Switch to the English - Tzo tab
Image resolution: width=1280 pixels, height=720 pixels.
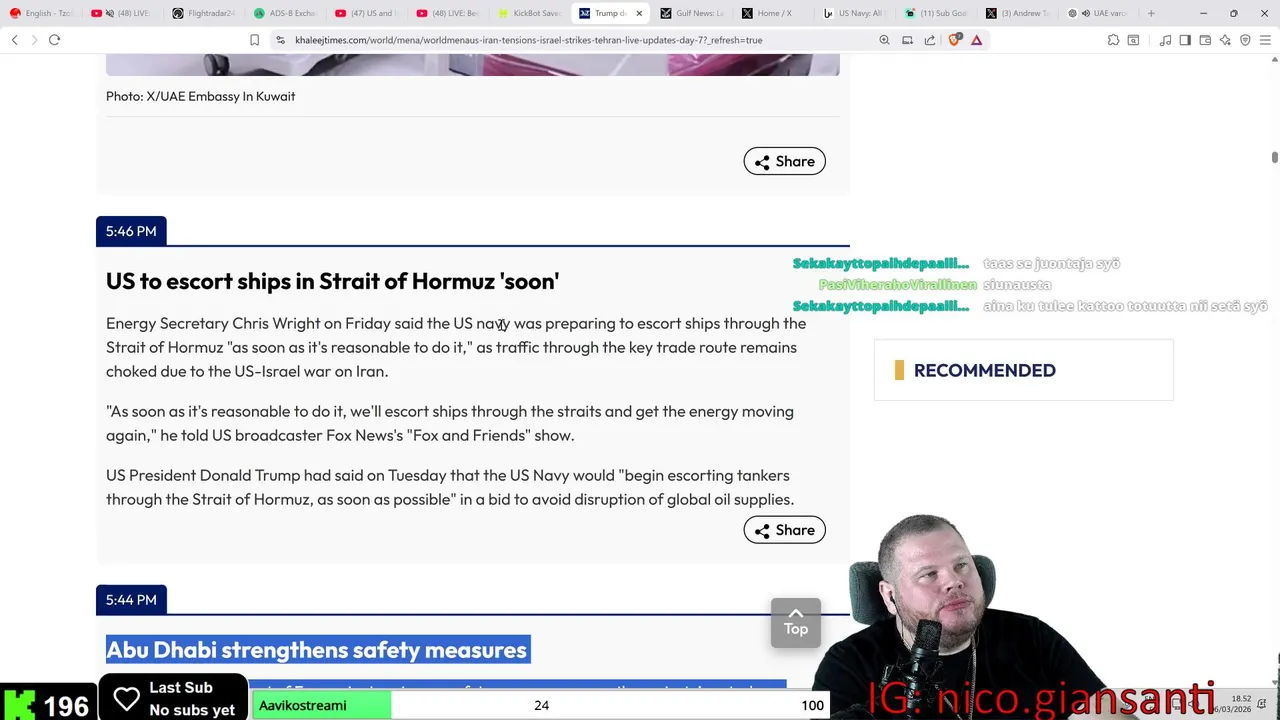pyautogui.click(x=42, y=13)
